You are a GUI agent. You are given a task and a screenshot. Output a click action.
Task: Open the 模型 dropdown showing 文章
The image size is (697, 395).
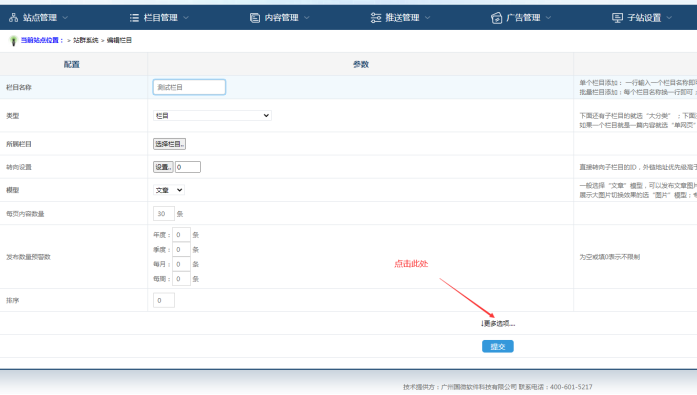click(x=168, y=190)
